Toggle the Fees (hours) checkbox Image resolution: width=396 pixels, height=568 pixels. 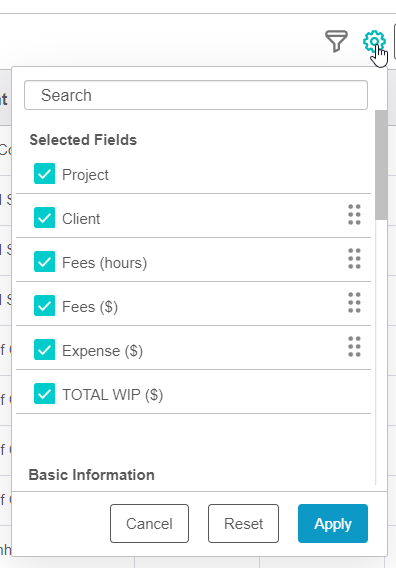tap(45, 262)
